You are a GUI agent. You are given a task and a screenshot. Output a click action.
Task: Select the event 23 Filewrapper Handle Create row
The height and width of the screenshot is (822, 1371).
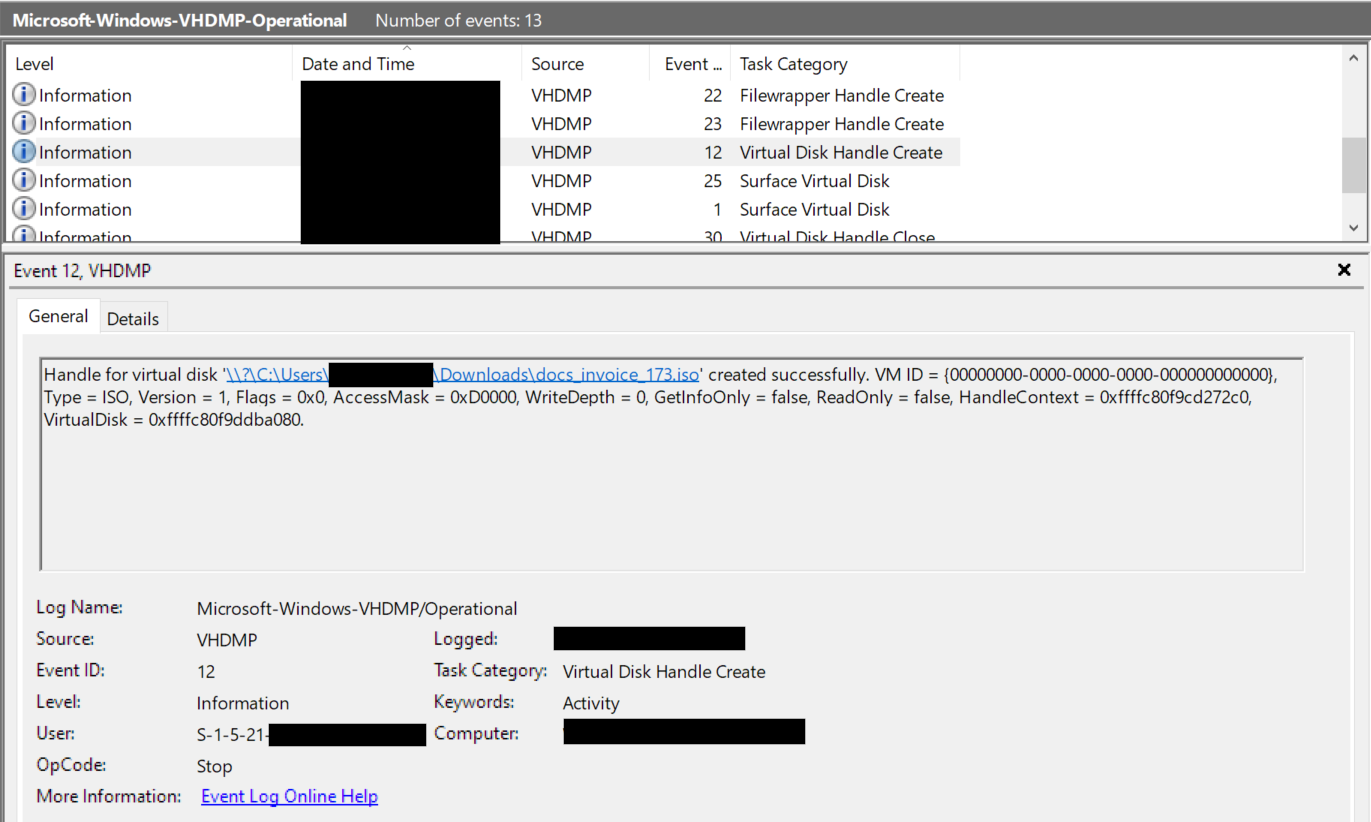[482, 124]
